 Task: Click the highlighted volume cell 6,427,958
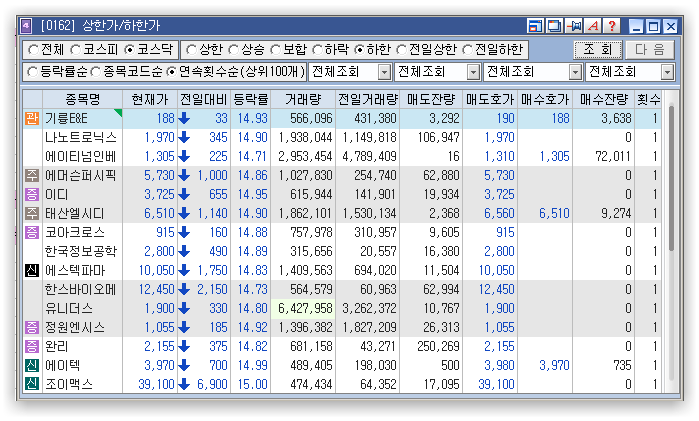303,308
